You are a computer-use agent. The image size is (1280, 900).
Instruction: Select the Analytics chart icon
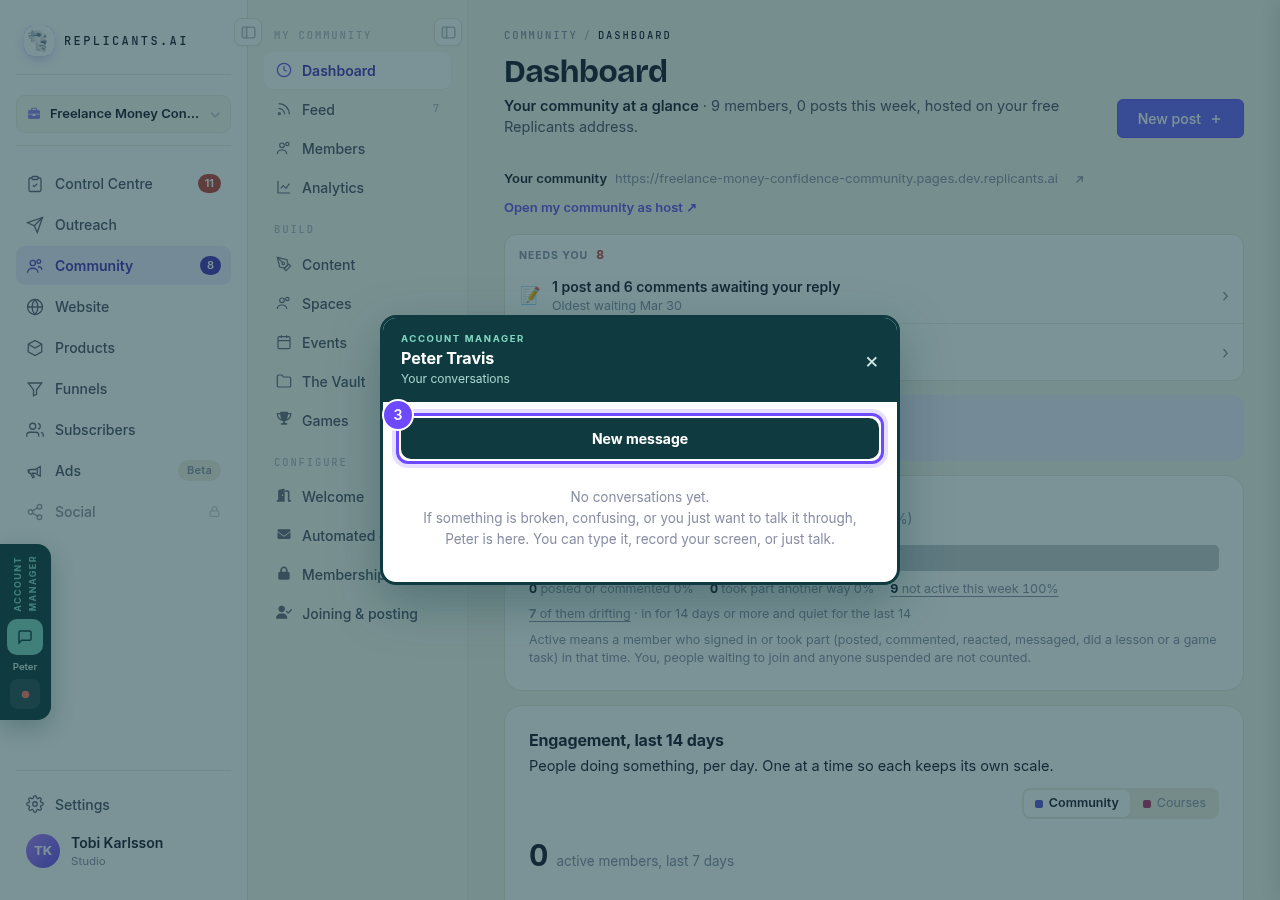tap(284, 188)
